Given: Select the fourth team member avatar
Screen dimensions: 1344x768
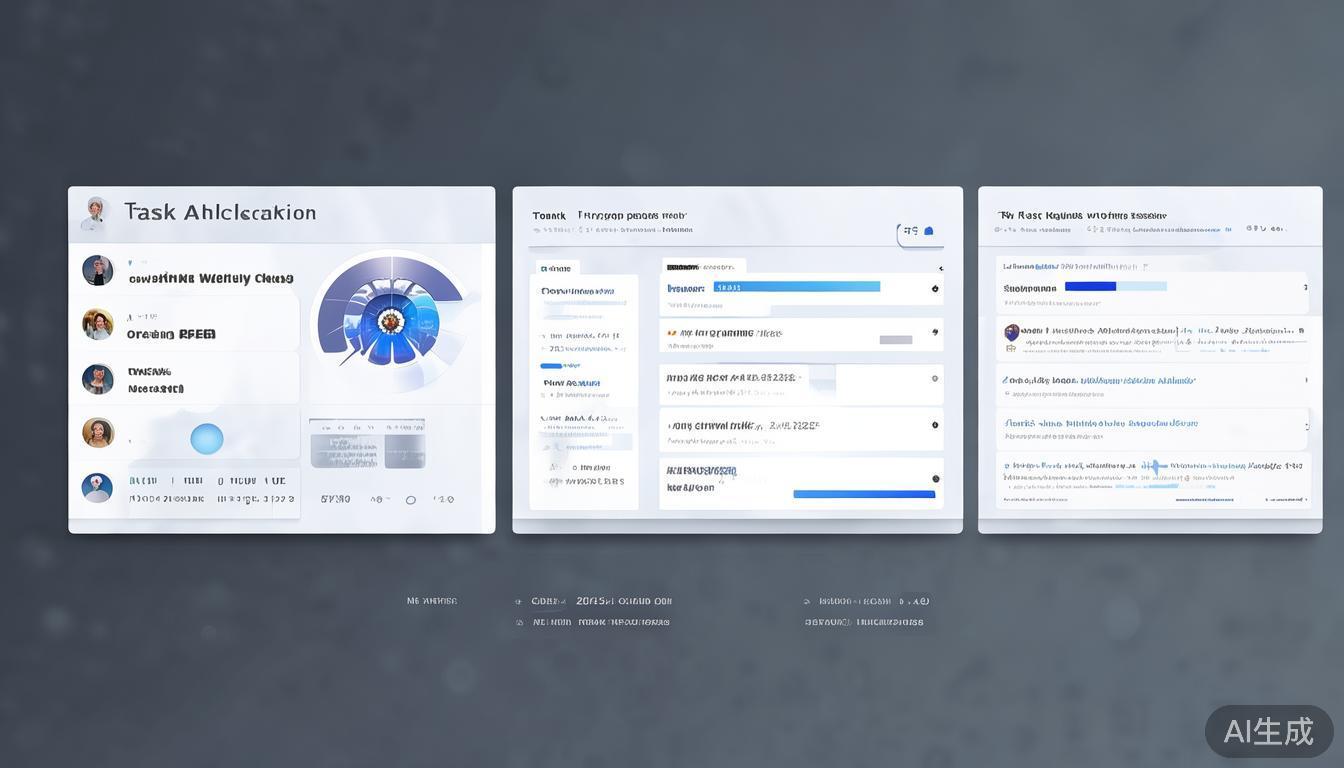Looking at the screenshot, I should click(x=98, y=433).
